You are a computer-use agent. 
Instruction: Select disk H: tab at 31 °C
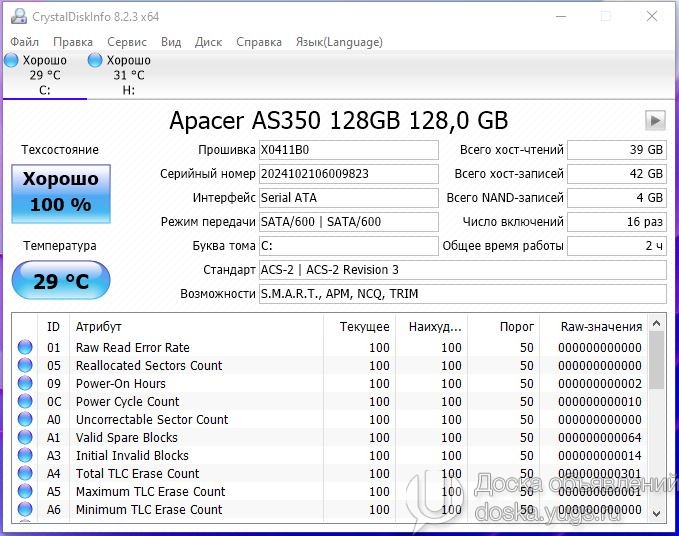pos(129,75)
